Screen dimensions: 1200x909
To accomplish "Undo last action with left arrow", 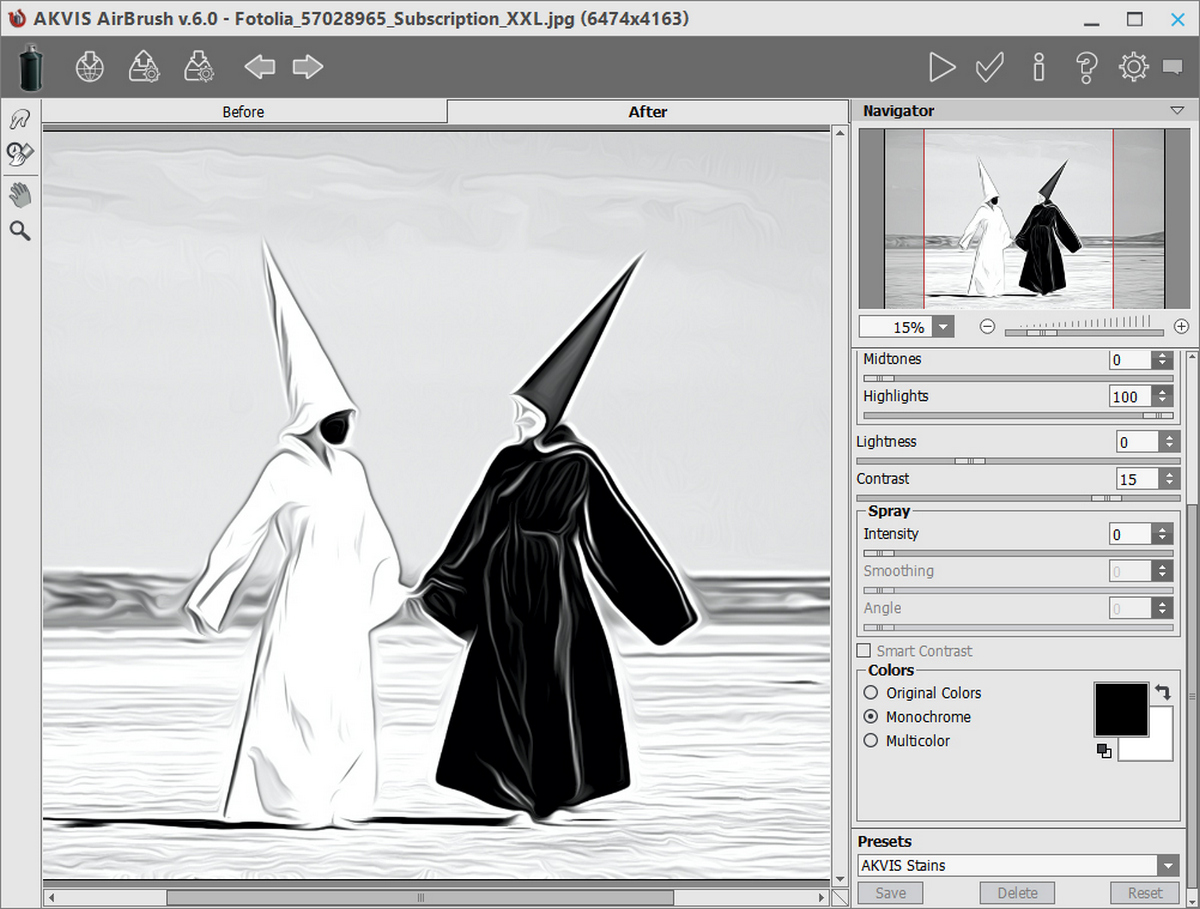I will tap(260, 68).
